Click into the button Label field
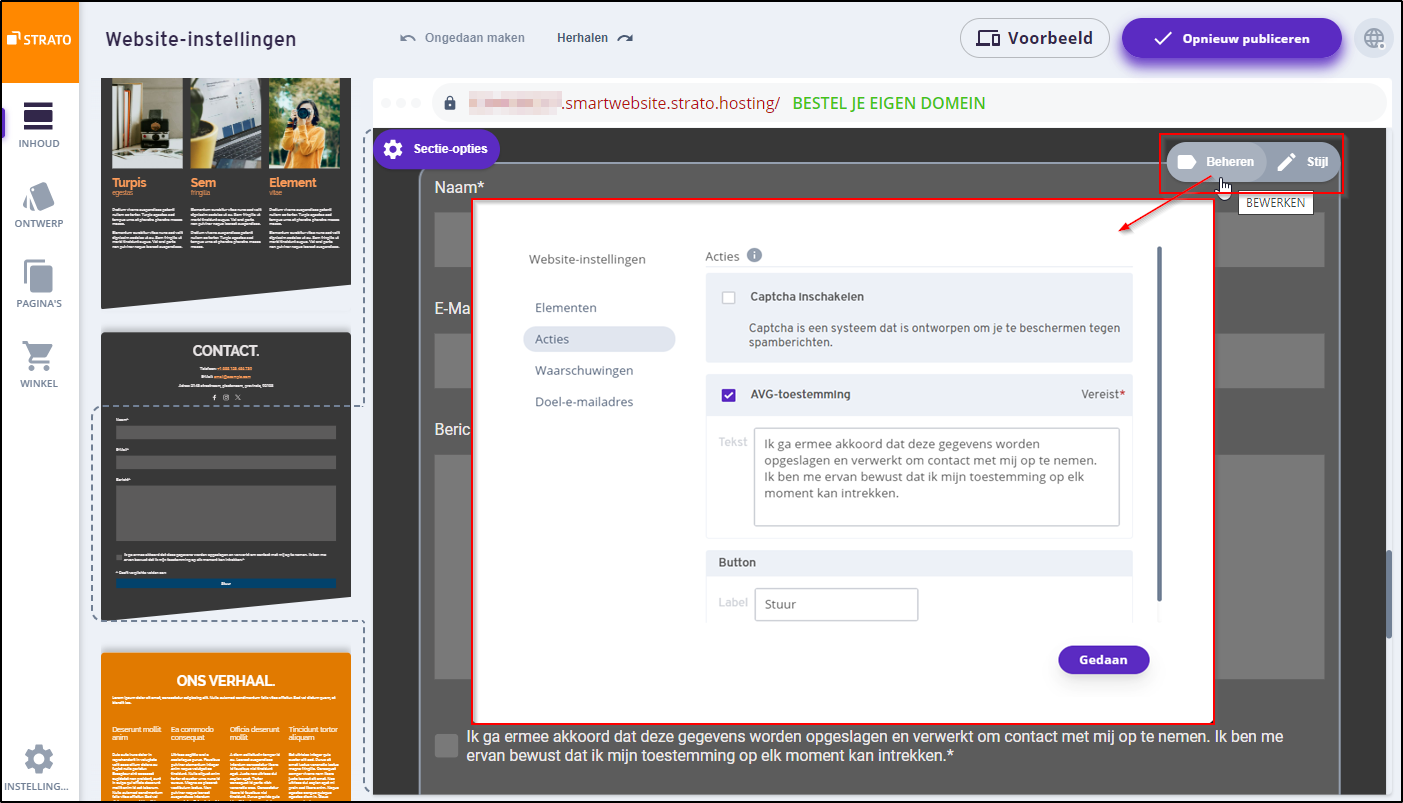1403x803 pixels. click(836, 604)
